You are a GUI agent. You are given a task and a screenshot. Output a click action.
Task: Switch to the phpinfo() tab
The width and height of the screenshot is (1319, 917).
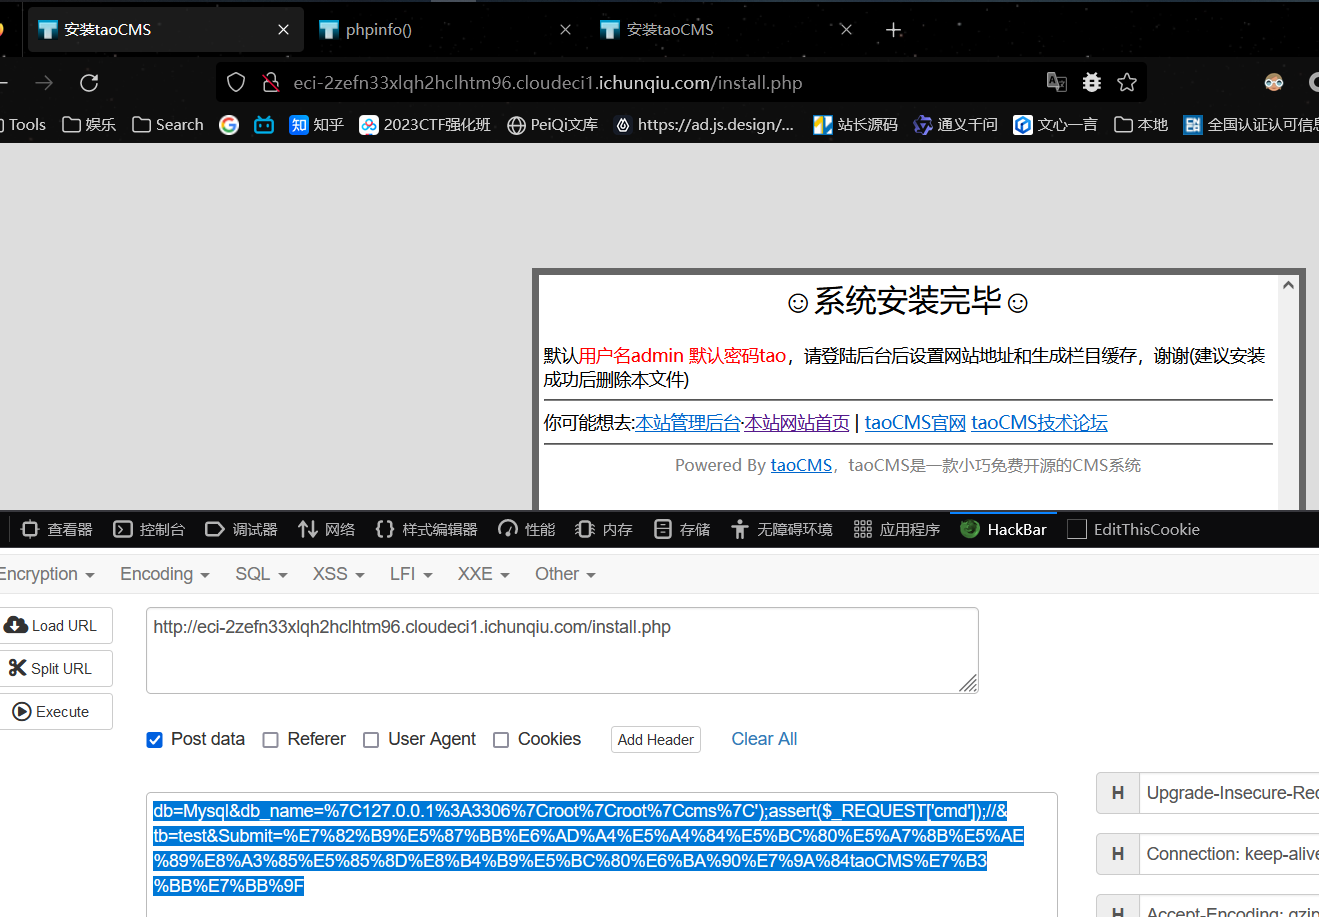(x=445, y=30)
